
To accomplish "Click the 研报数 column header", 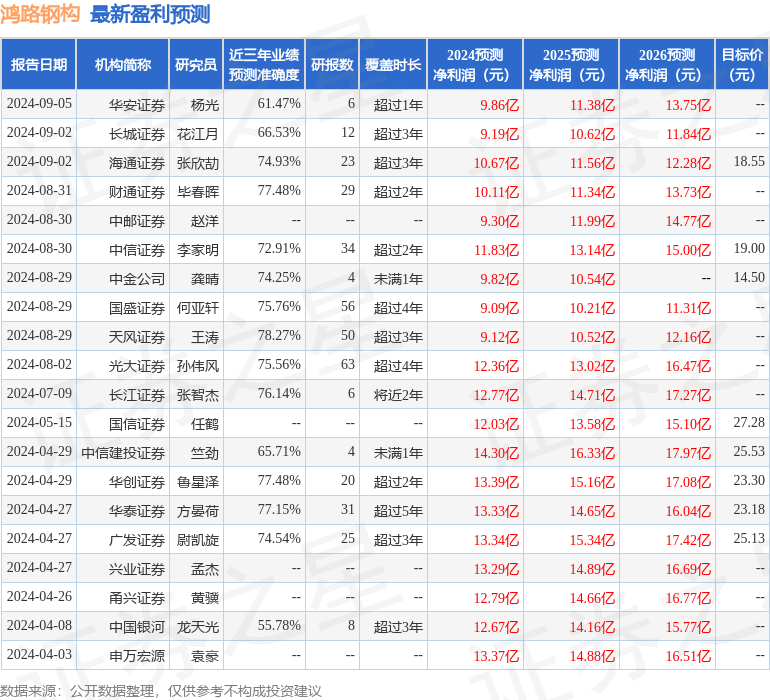I will (x=332, y=65).
